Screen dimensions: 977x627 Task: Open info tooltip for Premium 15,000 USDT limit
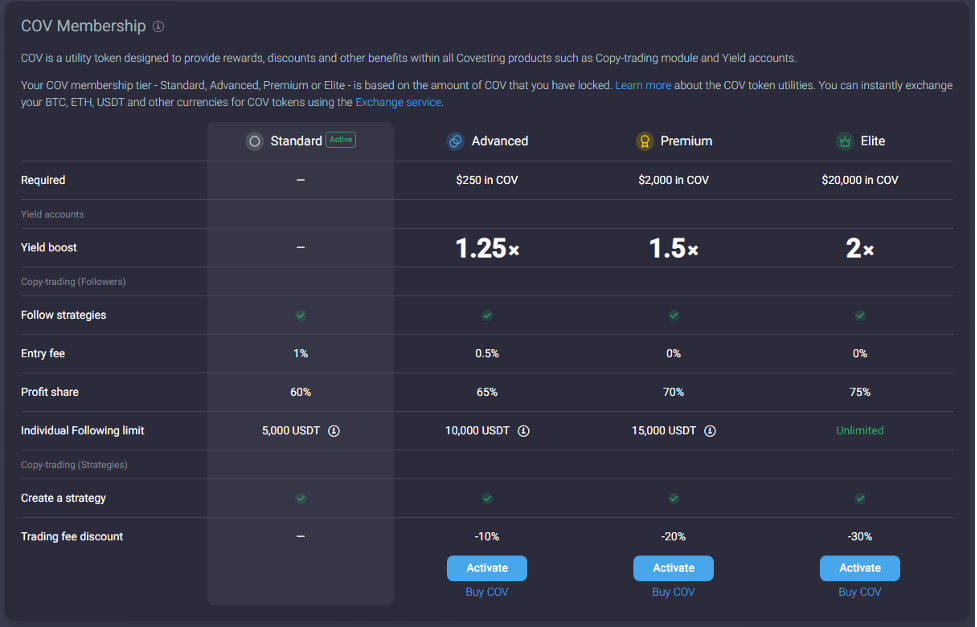pyautogui.click(x=709, y=430)
